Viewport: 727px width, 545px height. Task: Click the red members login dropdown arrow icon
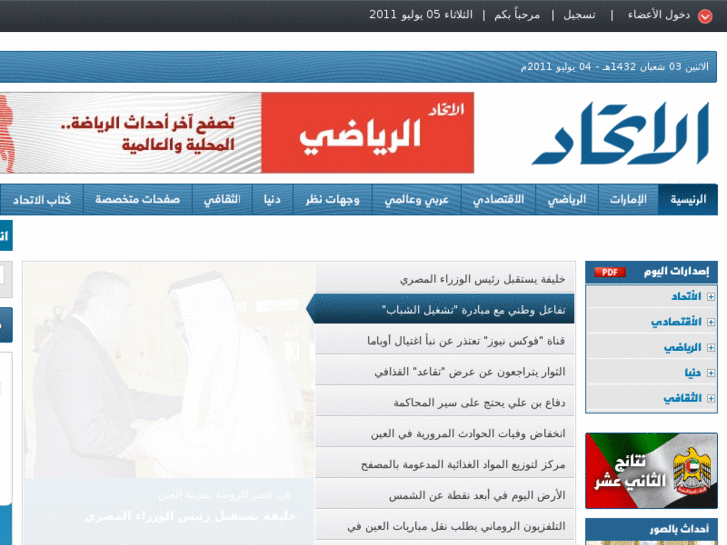click(705, 16)
